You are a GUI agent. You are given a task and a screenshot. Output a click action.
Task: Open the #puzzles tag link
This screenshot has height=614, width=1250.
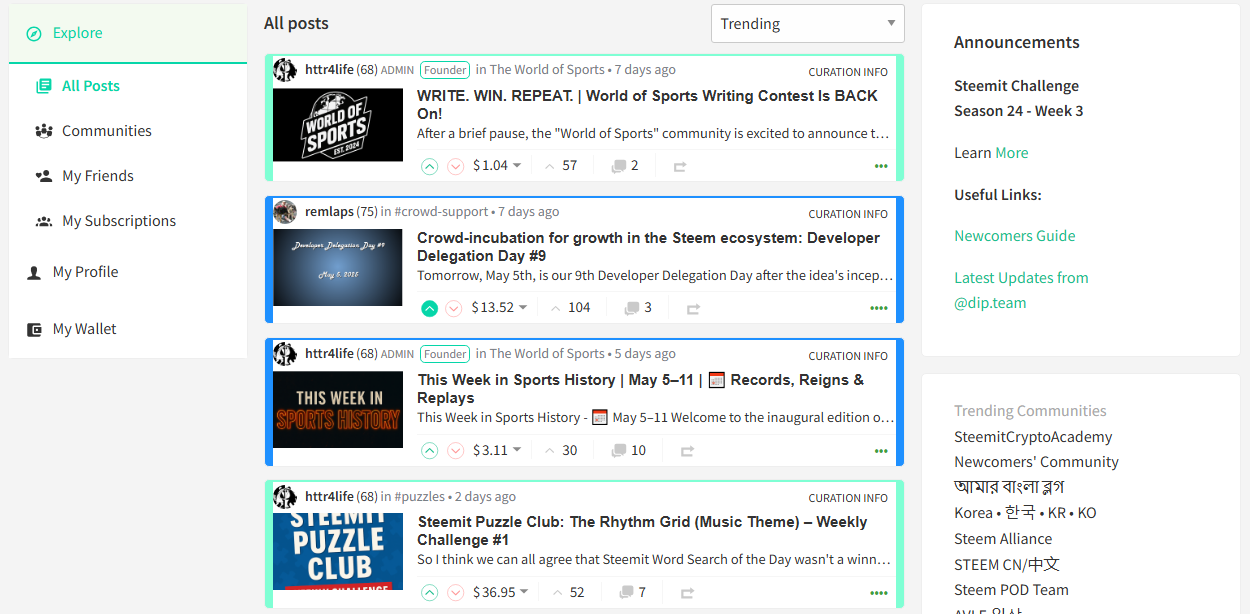click(x=420, y=497)
